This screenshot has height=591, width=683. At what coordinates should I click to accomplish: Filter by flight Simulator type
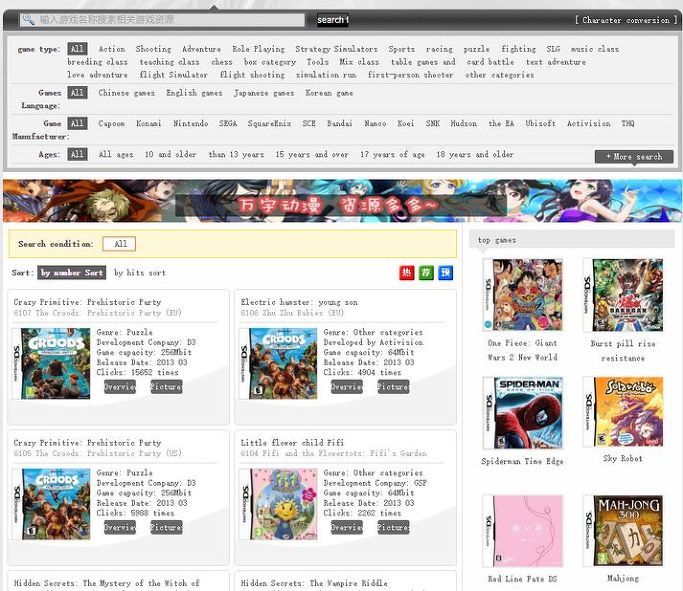pos(173,75)
